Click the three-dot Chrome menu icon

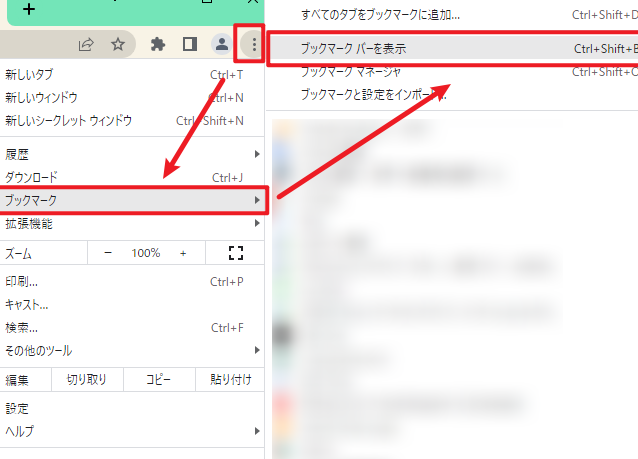[x=254, y=44]
